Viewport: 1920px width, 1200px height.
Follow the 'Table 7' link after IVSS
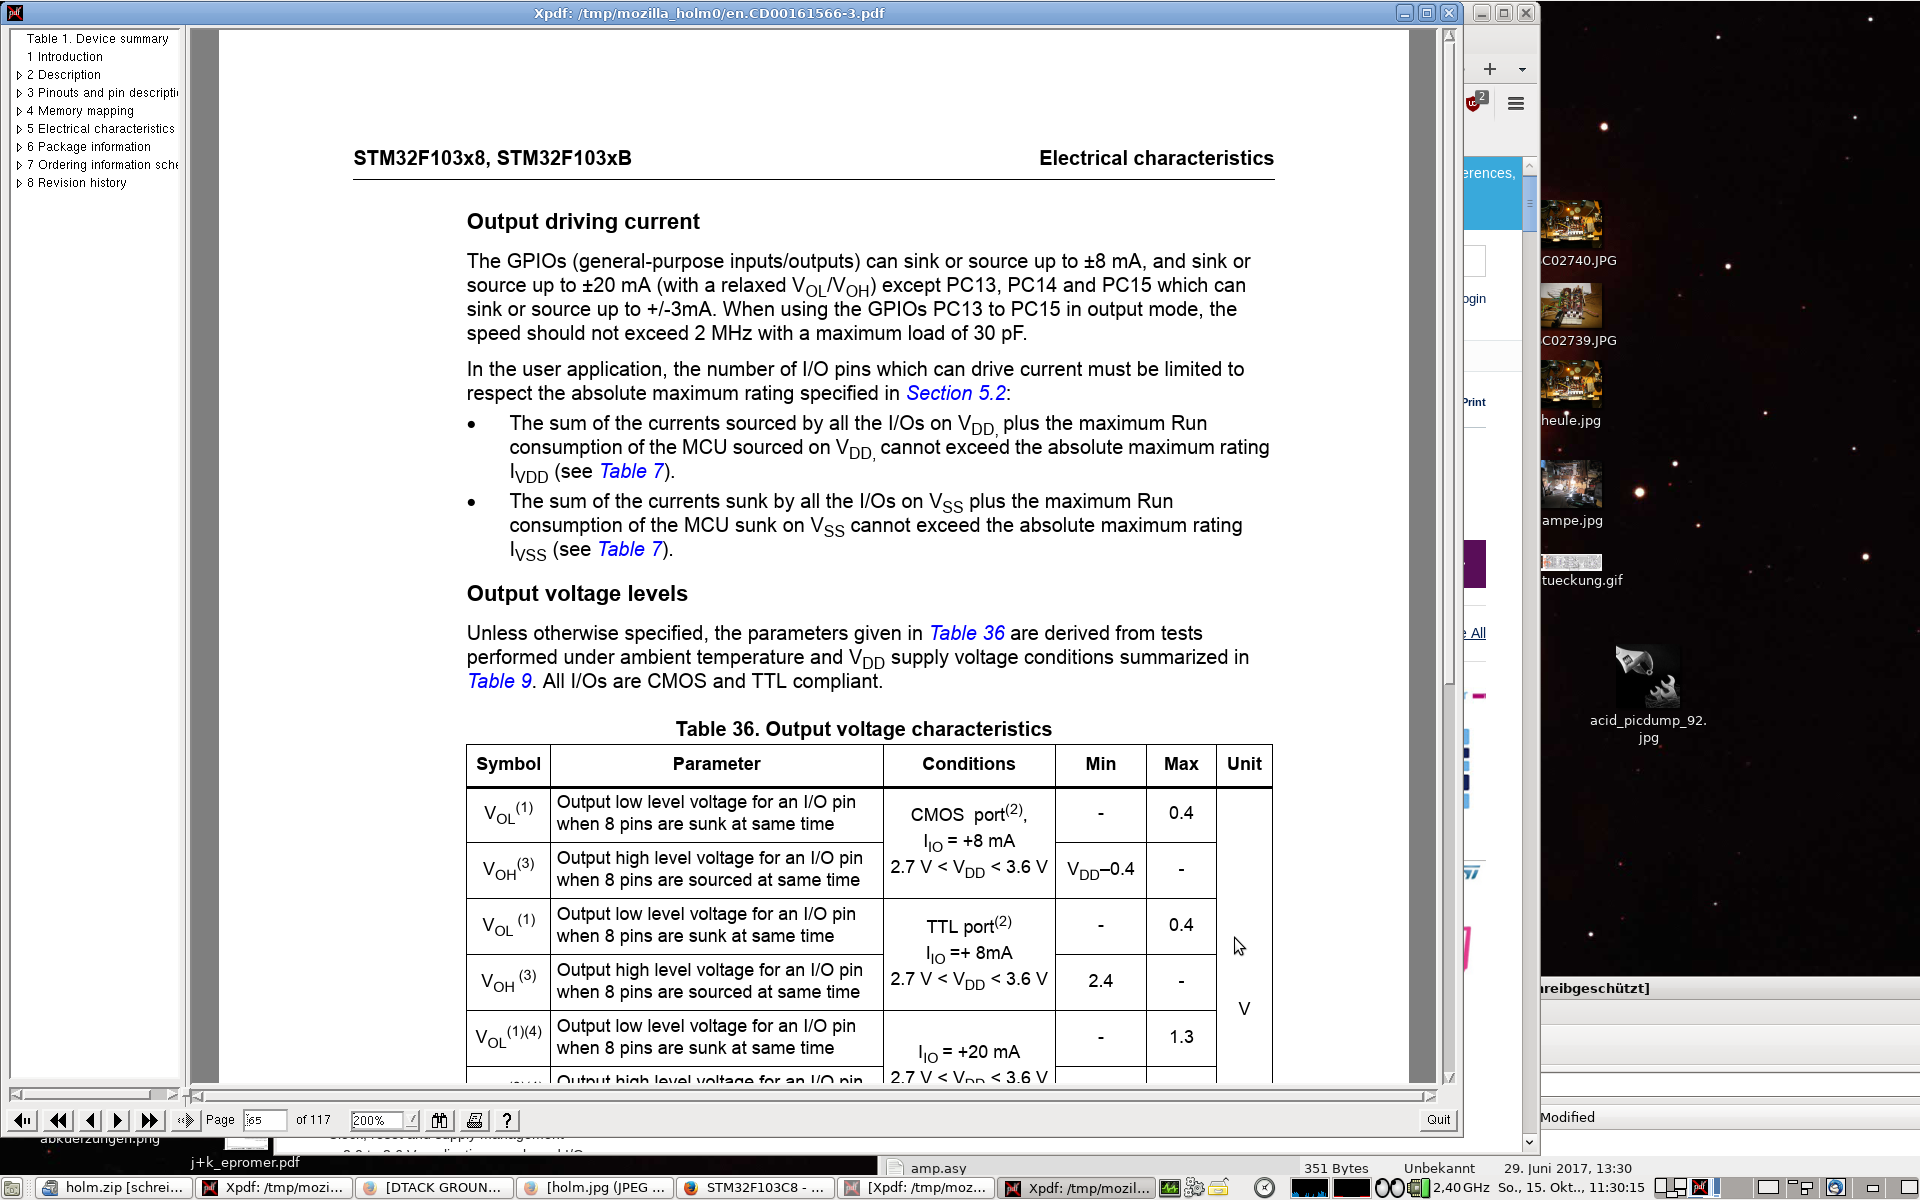(x=630, y=549)
